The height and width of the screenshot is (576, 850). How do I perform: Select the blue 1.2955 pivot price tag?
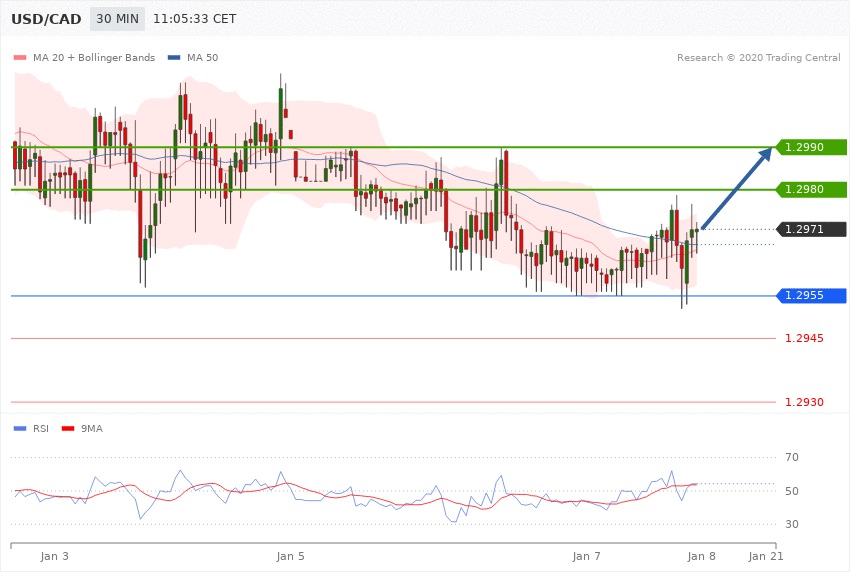click(x=810, y=296)
